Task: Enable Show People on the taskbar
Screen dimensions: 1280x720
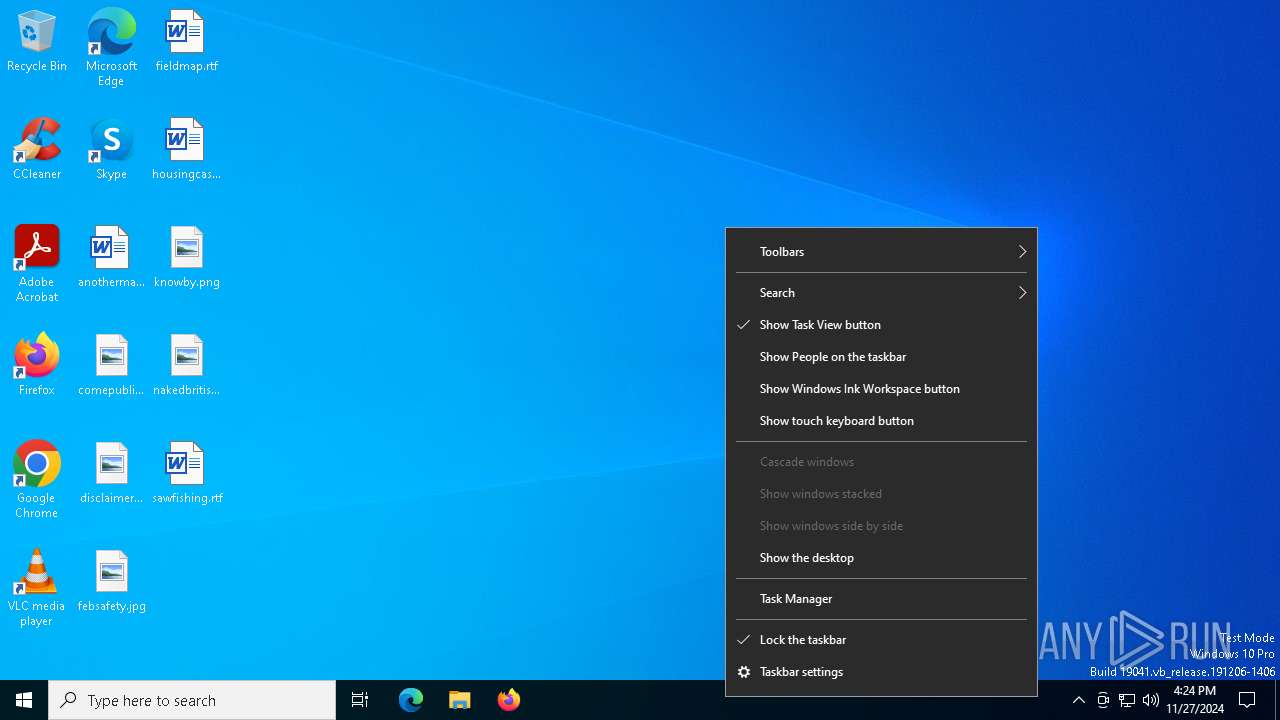Action: click(x=832, y=357)
